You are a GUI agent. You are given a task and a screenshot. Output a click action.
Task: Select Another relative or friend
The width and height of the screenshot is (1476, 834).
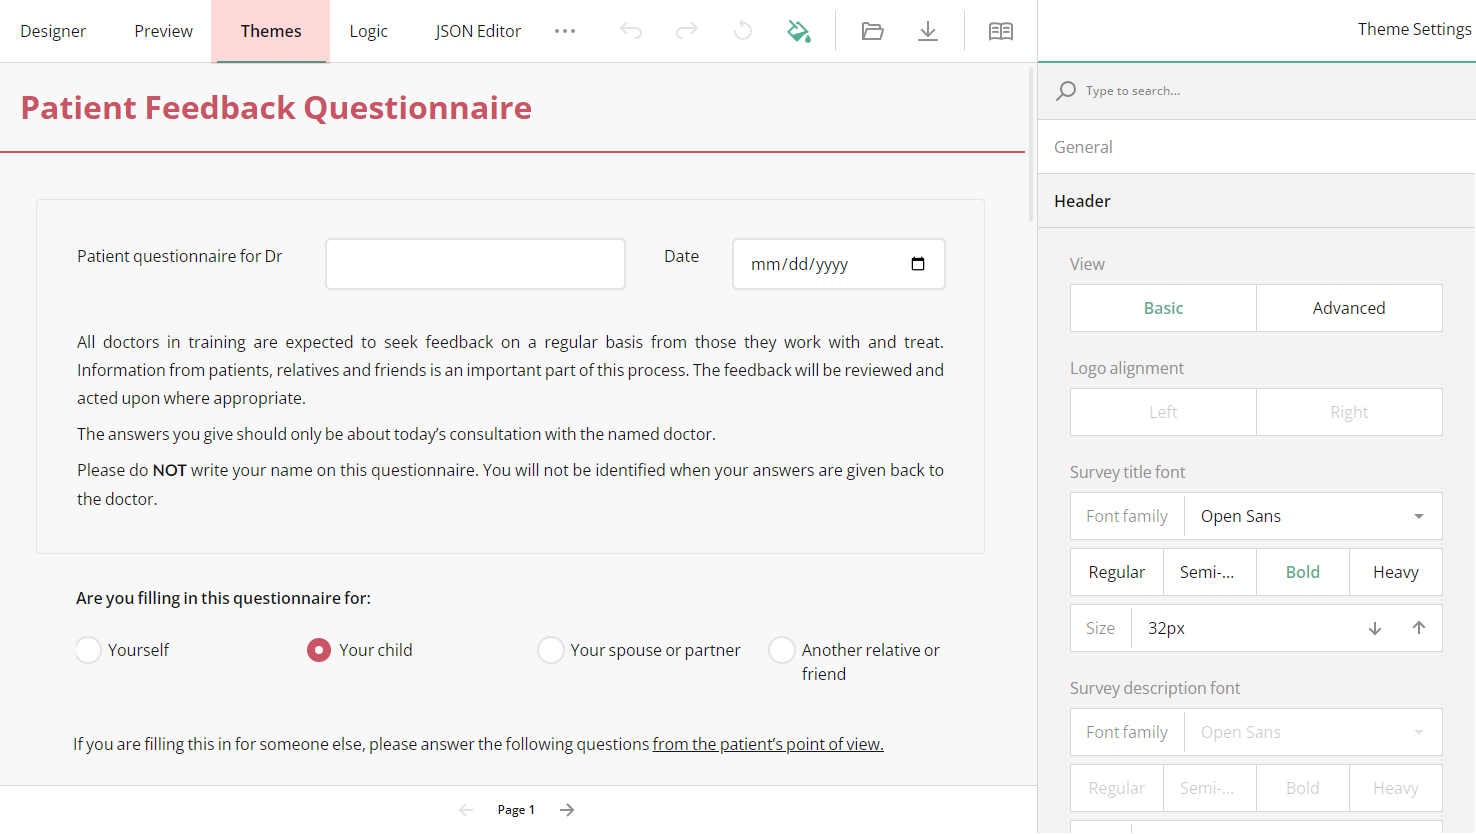click(x=782, y=649)
